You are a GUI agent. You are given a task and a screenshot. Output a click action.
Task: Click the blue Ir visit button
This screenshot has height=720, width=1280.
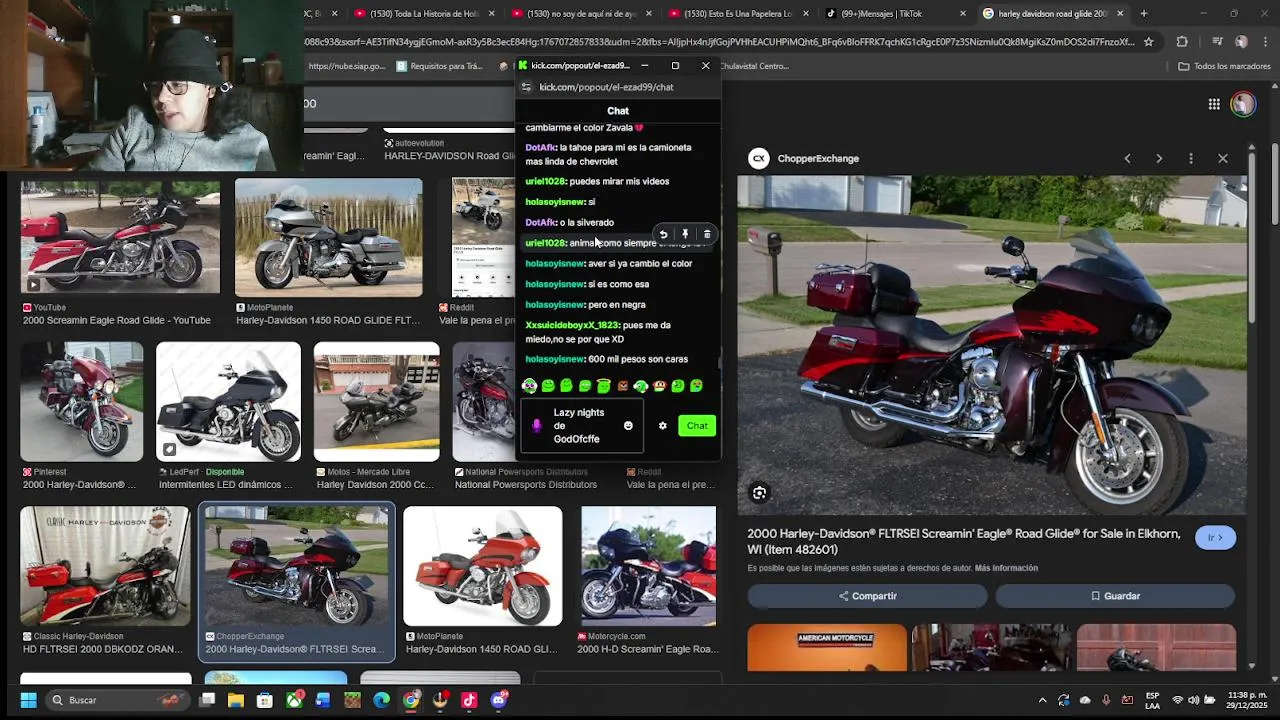1215,537
